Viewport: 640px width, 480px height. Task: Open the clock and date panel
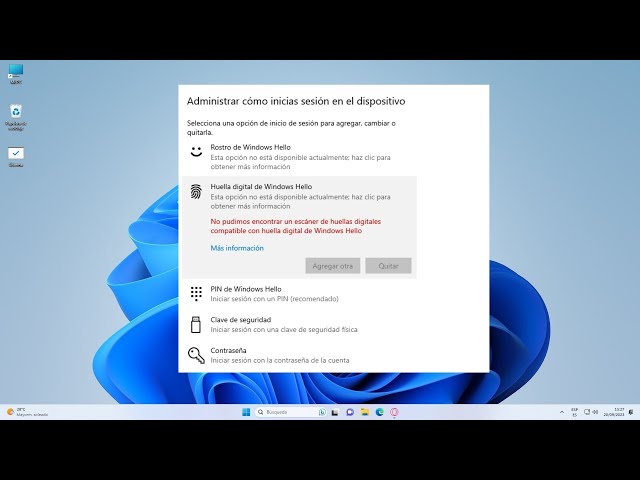tap(614, 412)
